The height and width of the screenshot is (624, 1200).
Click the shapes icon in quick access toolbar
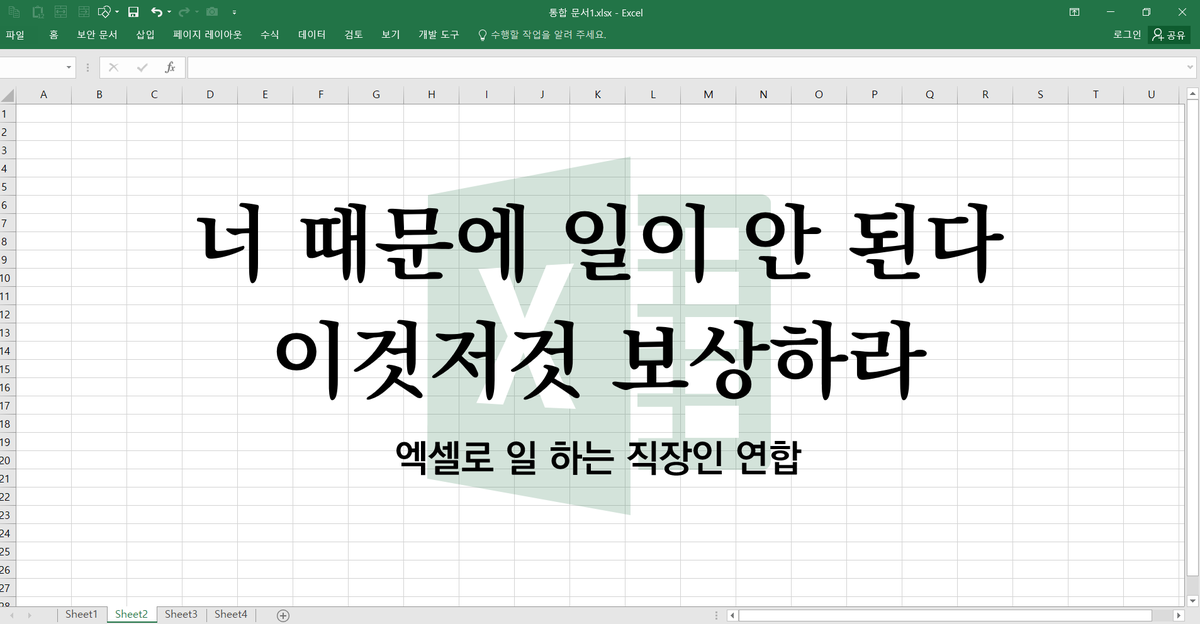104,12
